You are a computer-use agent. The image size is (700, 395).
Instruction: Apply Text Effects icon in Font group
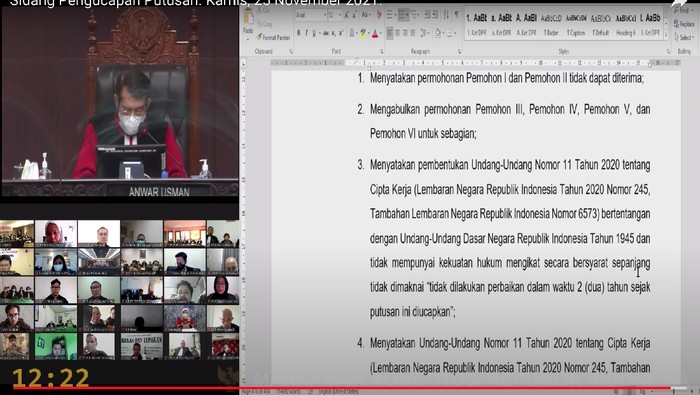click(352, 33)
